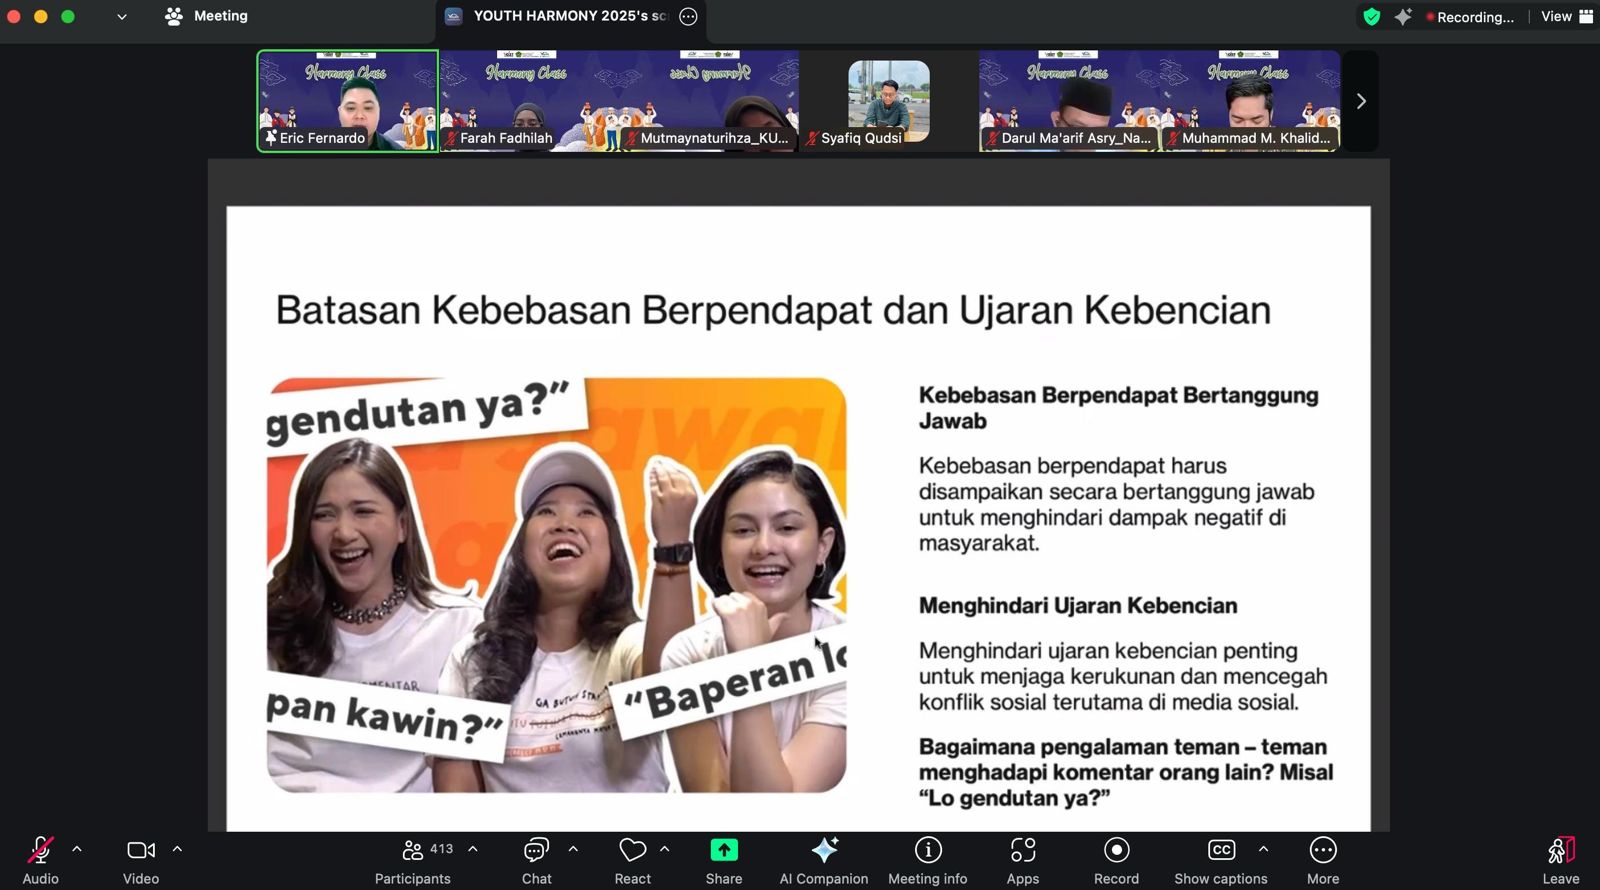Screen dimensions: 1600x890
Task: Click the Record icon
Action: (x=1116, y=850)
